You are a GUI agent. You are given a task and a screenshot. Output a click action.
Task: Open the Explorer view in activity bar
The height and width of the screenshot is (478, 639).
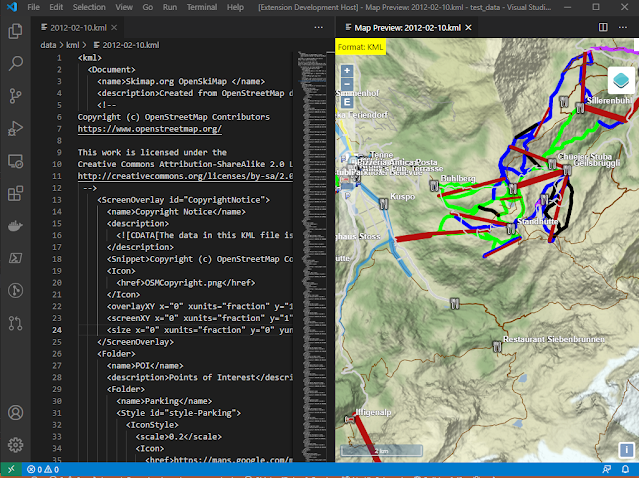coord(15,31)
